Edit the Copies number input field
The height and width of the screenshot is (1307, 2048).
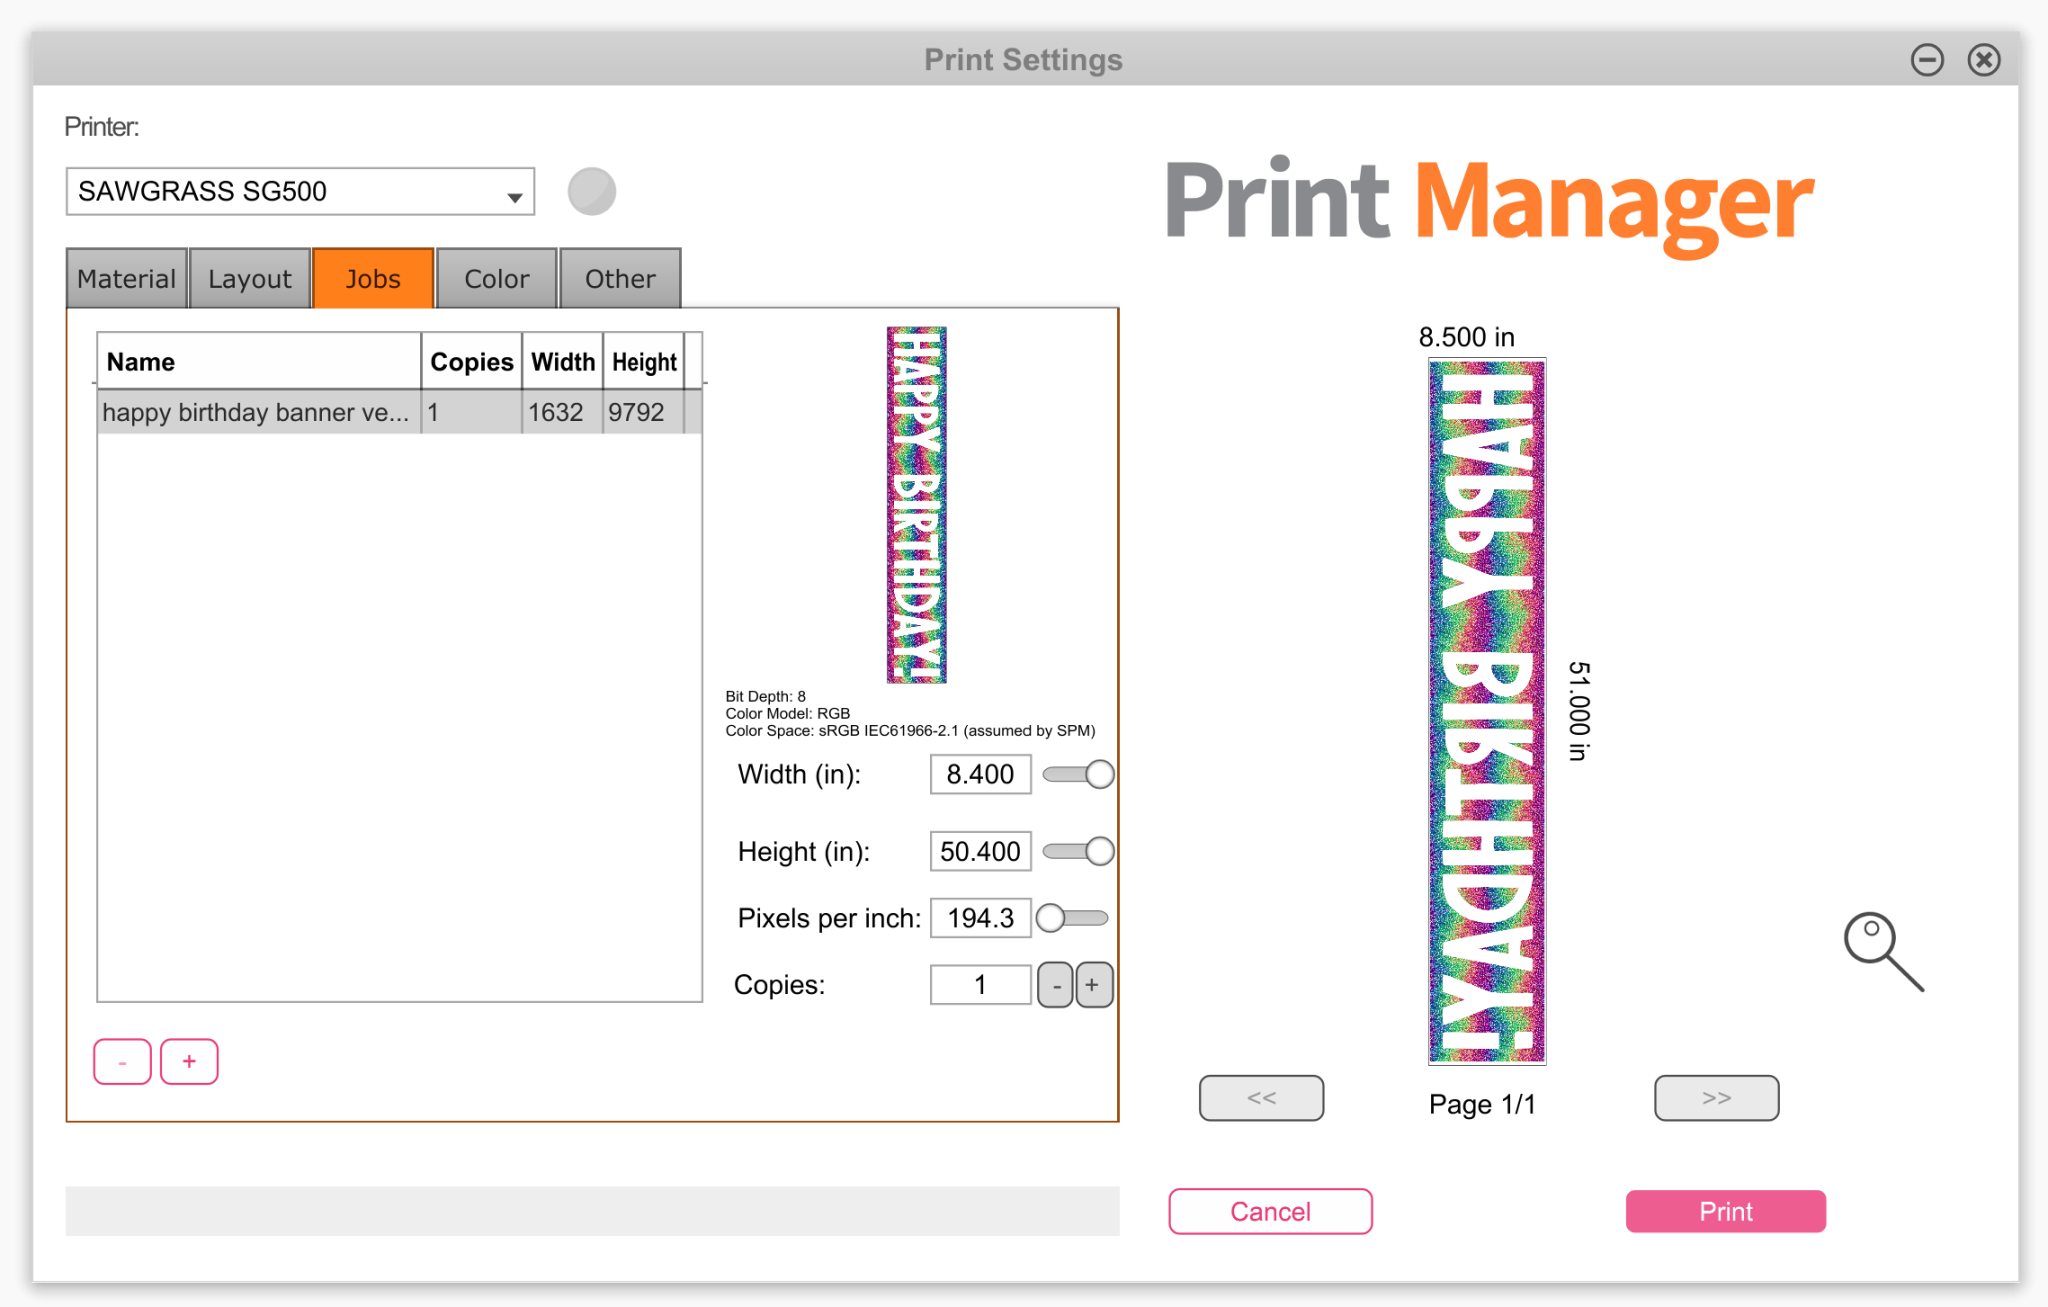pyautogui.click(x=978, y=983)
